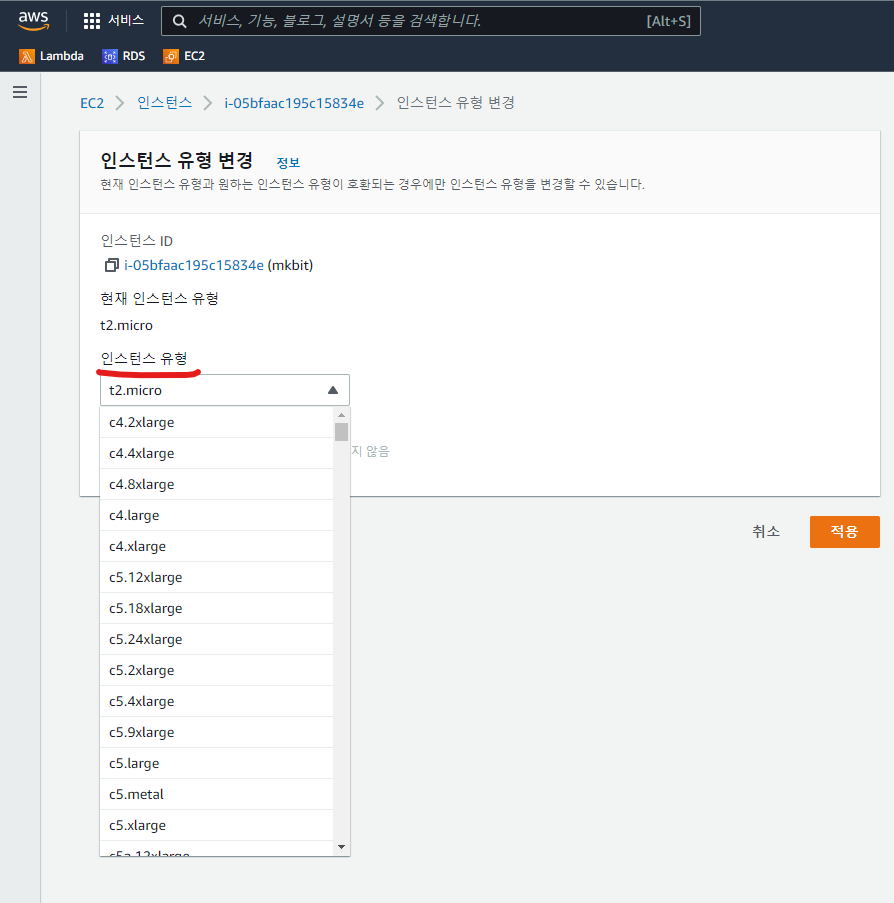Click the 인스턴스 유형 변경 heading
The width and height of the screenshot is (894, 903).
(x=177, y=160)
